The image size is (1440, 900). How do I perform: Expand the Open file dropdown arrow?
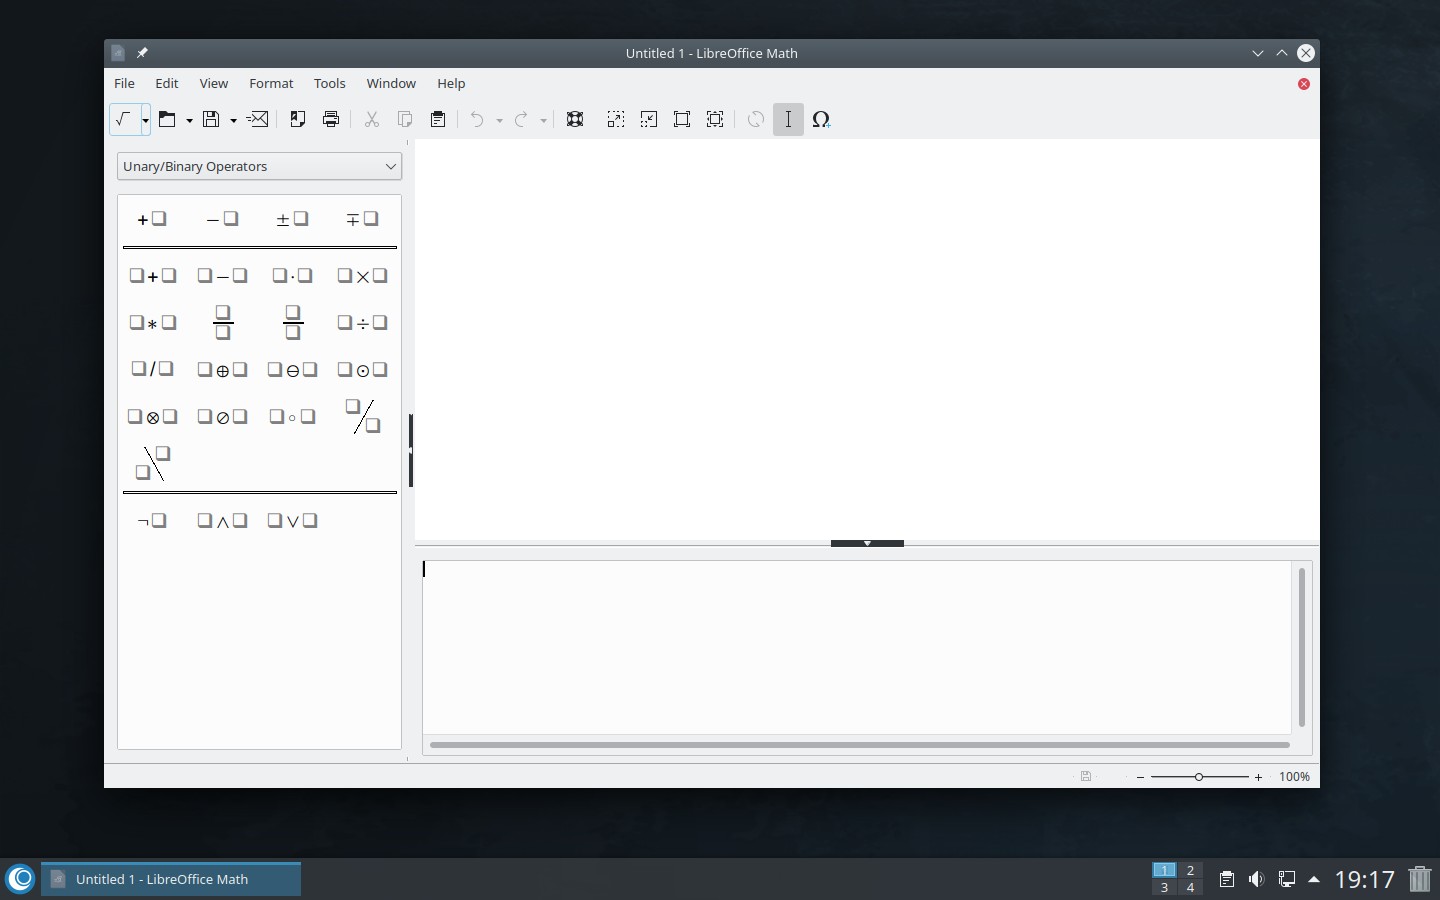[189, 120]
